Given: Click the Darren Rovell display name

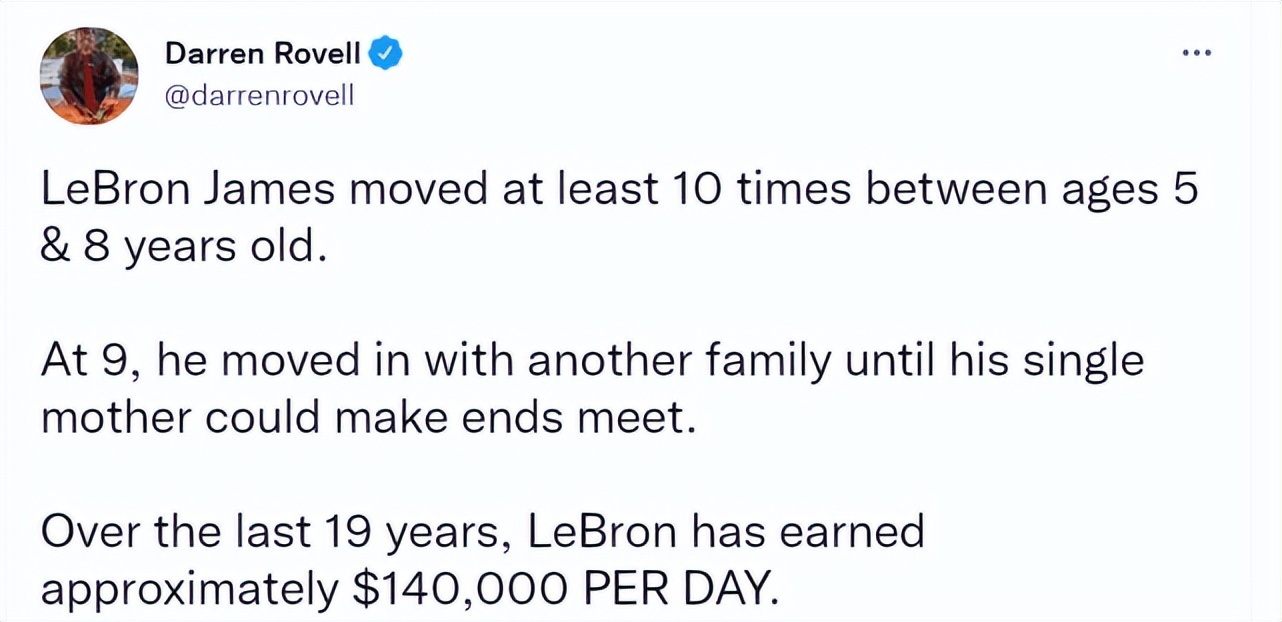Looking at the screenshot, I should pyautogui.click(x=264, y=52).
